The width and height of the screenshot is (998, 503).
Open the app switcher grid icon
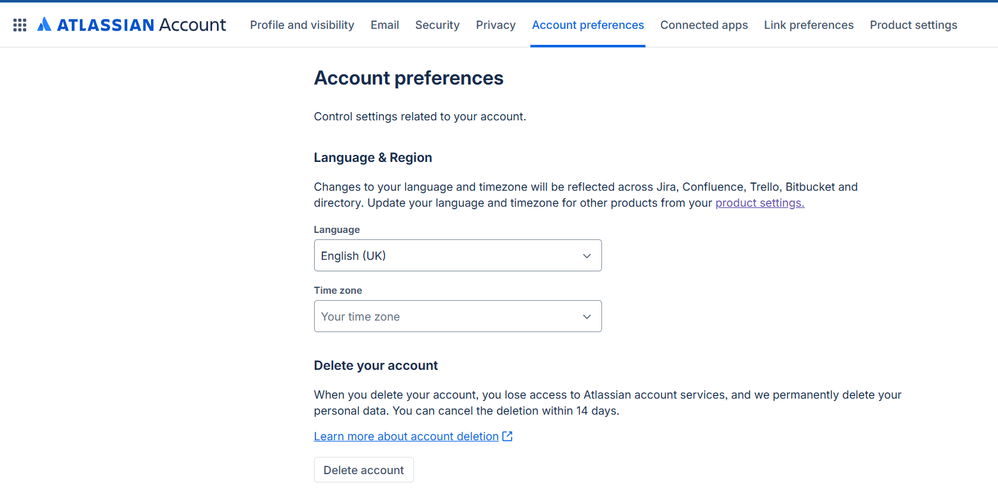20,25
